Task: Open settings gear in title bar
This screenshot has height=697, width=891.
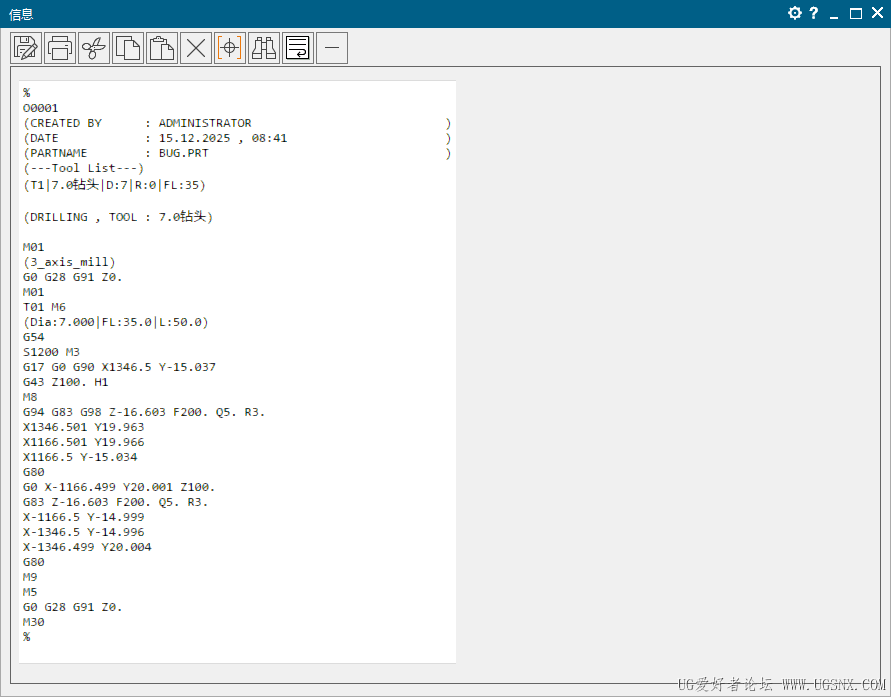Action: coord(795,13)
